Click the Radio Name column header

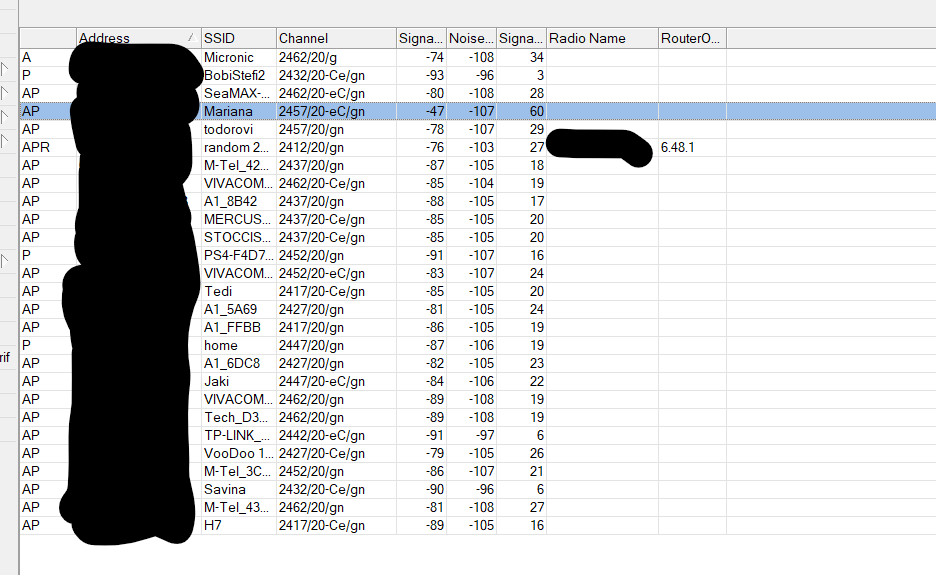[x=602, y=38]
